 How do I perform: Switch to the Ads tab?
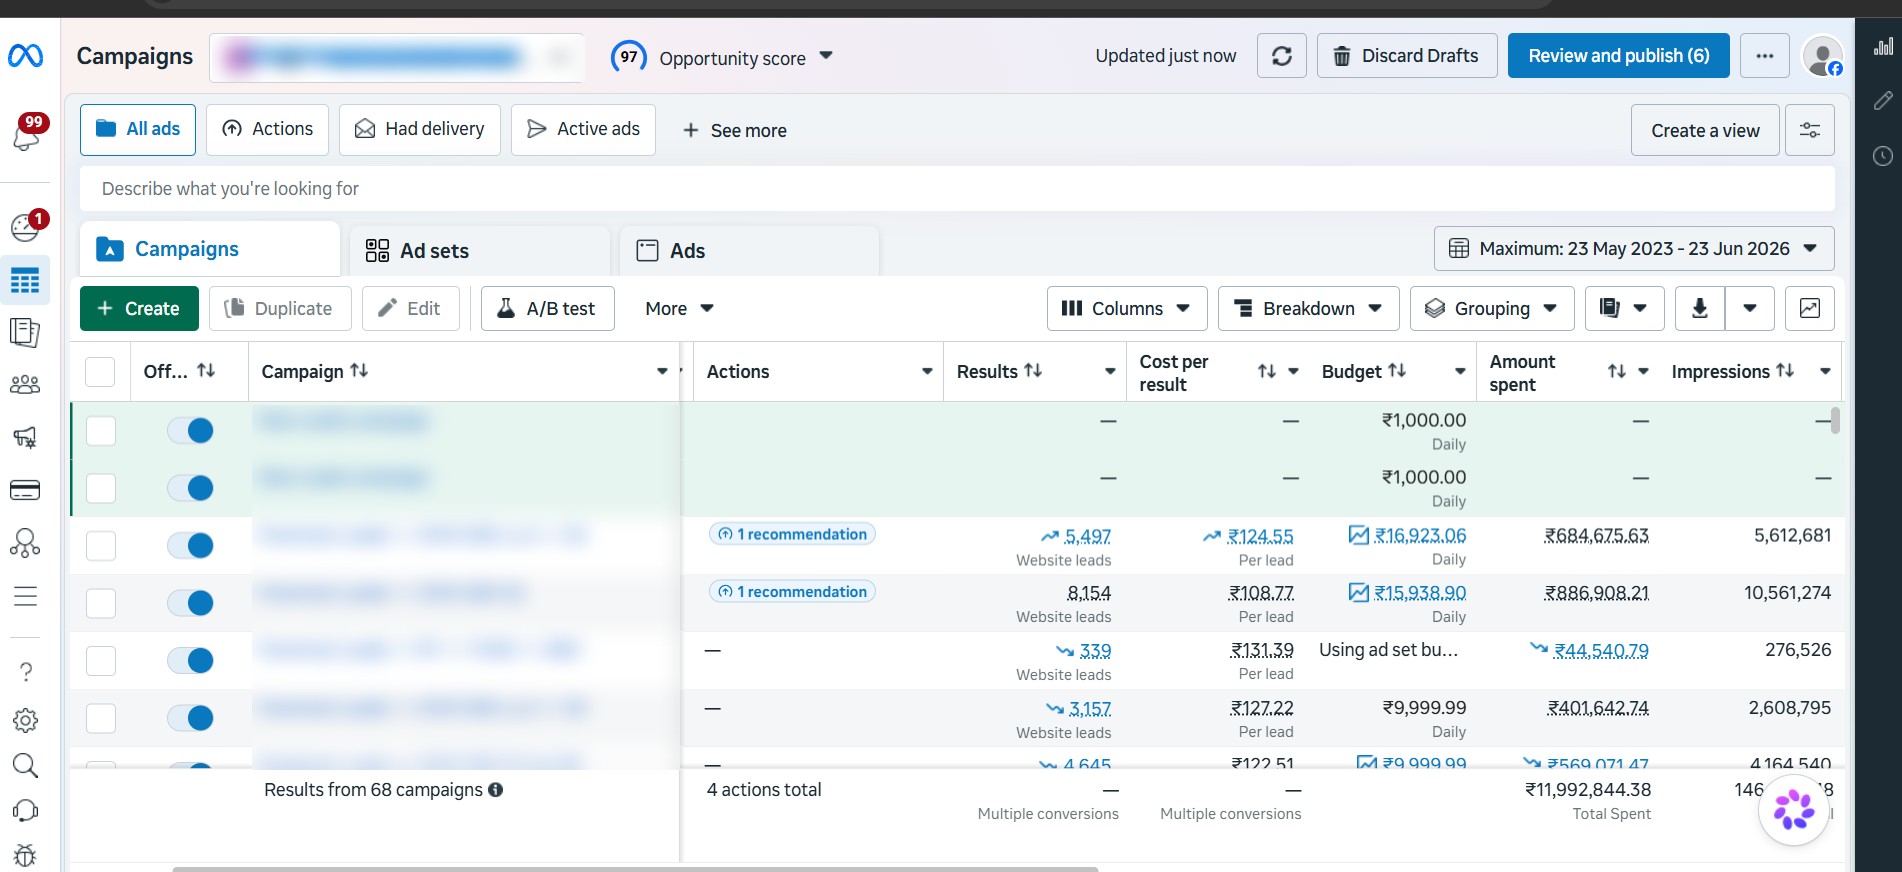(x=749, y=251)
